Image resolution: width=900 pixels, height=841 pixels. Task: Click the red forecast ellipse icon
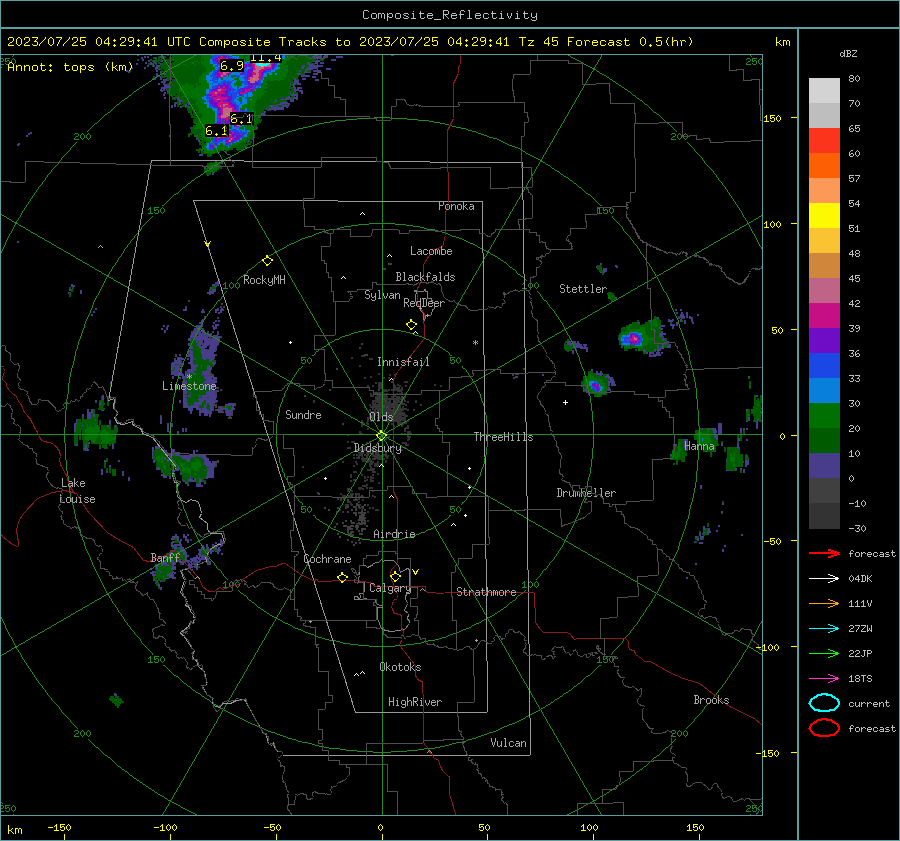point(824,728)
